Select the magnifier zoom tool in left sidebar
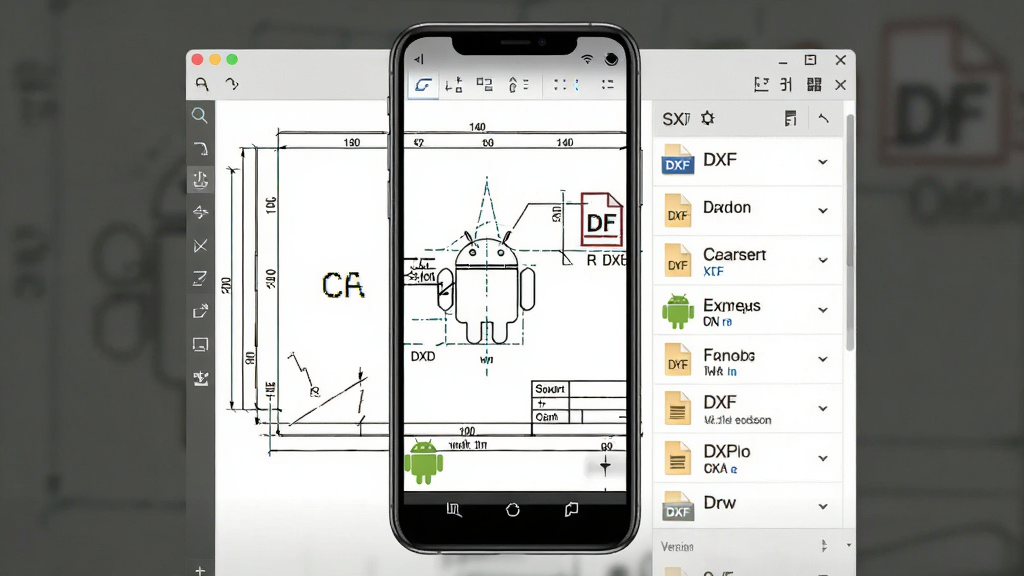This screenshot has height=576, width=1024. [x=200, y=116]
